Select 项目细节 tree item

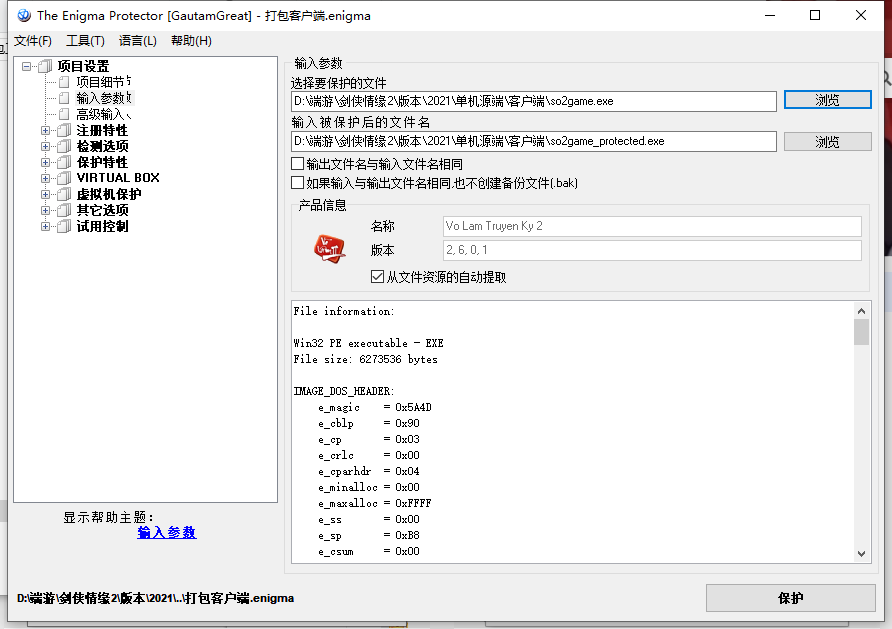[x=103, y=82]
